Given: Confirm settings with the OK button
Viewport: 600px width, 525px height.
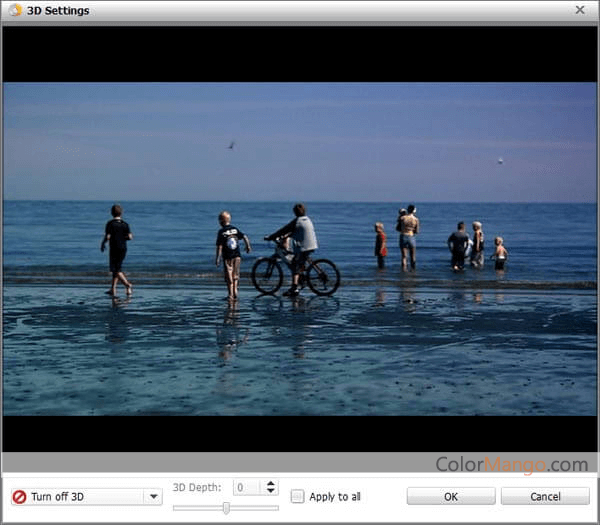Looking at the screenshot, I should tap(451, 496).
